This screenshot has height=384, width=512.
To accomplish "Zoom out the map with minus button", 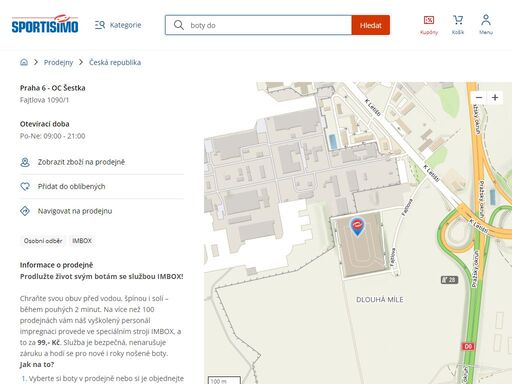I will (x=479, y=97).
